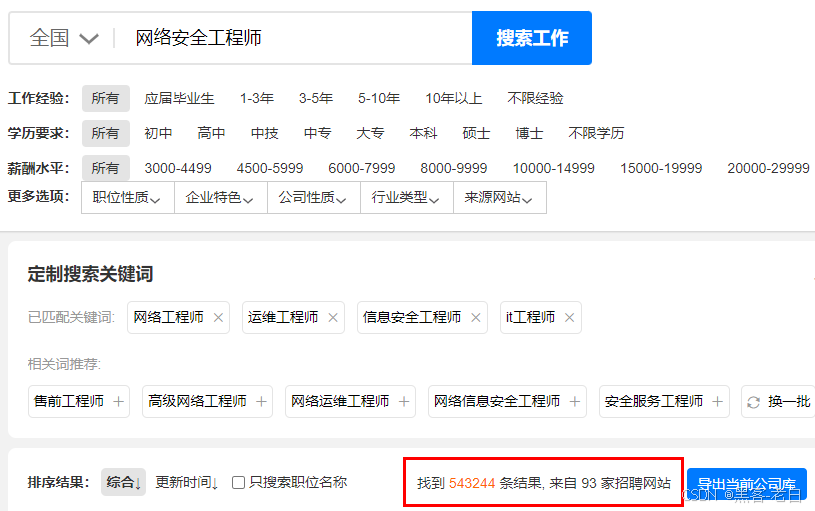815x511 pixels.
Task: Sort results by 更新时间
Action: click(187, 482)
